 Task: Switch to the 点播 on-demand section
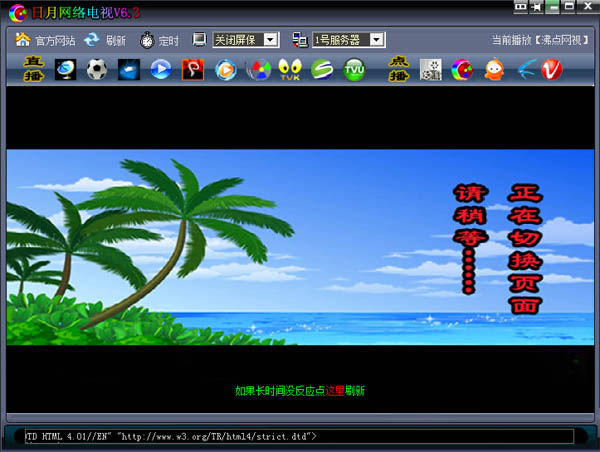(x=400, y=69)
